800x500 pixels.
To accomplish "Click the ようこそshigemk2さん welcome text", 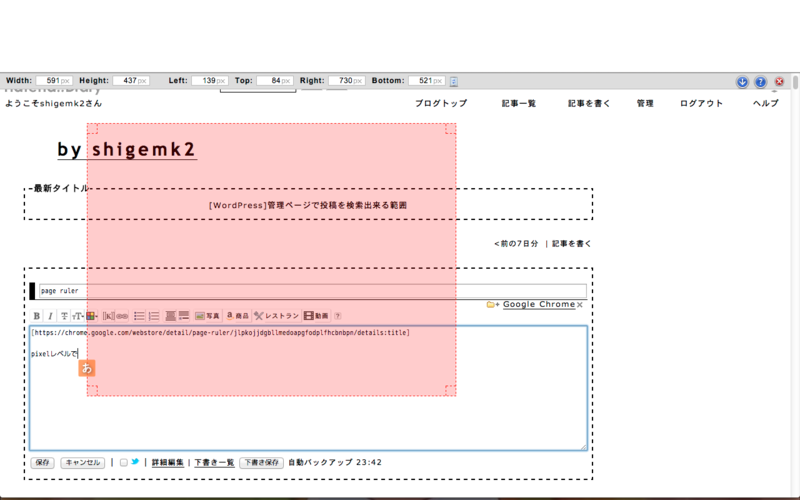I will point(54,104).
